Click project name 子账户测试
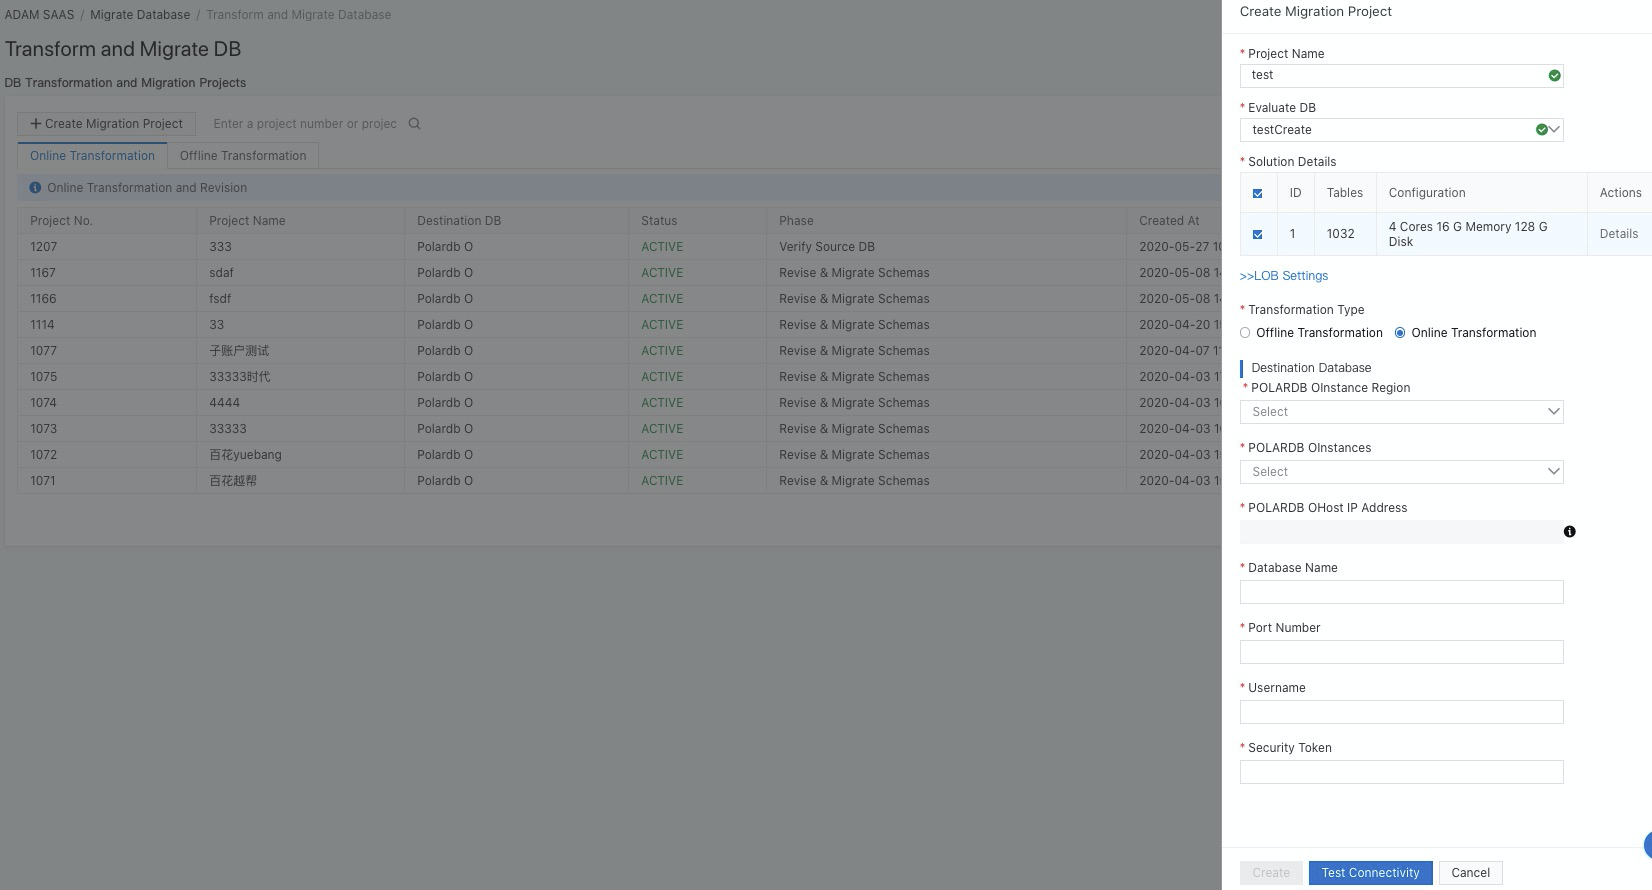 (239, 351)
